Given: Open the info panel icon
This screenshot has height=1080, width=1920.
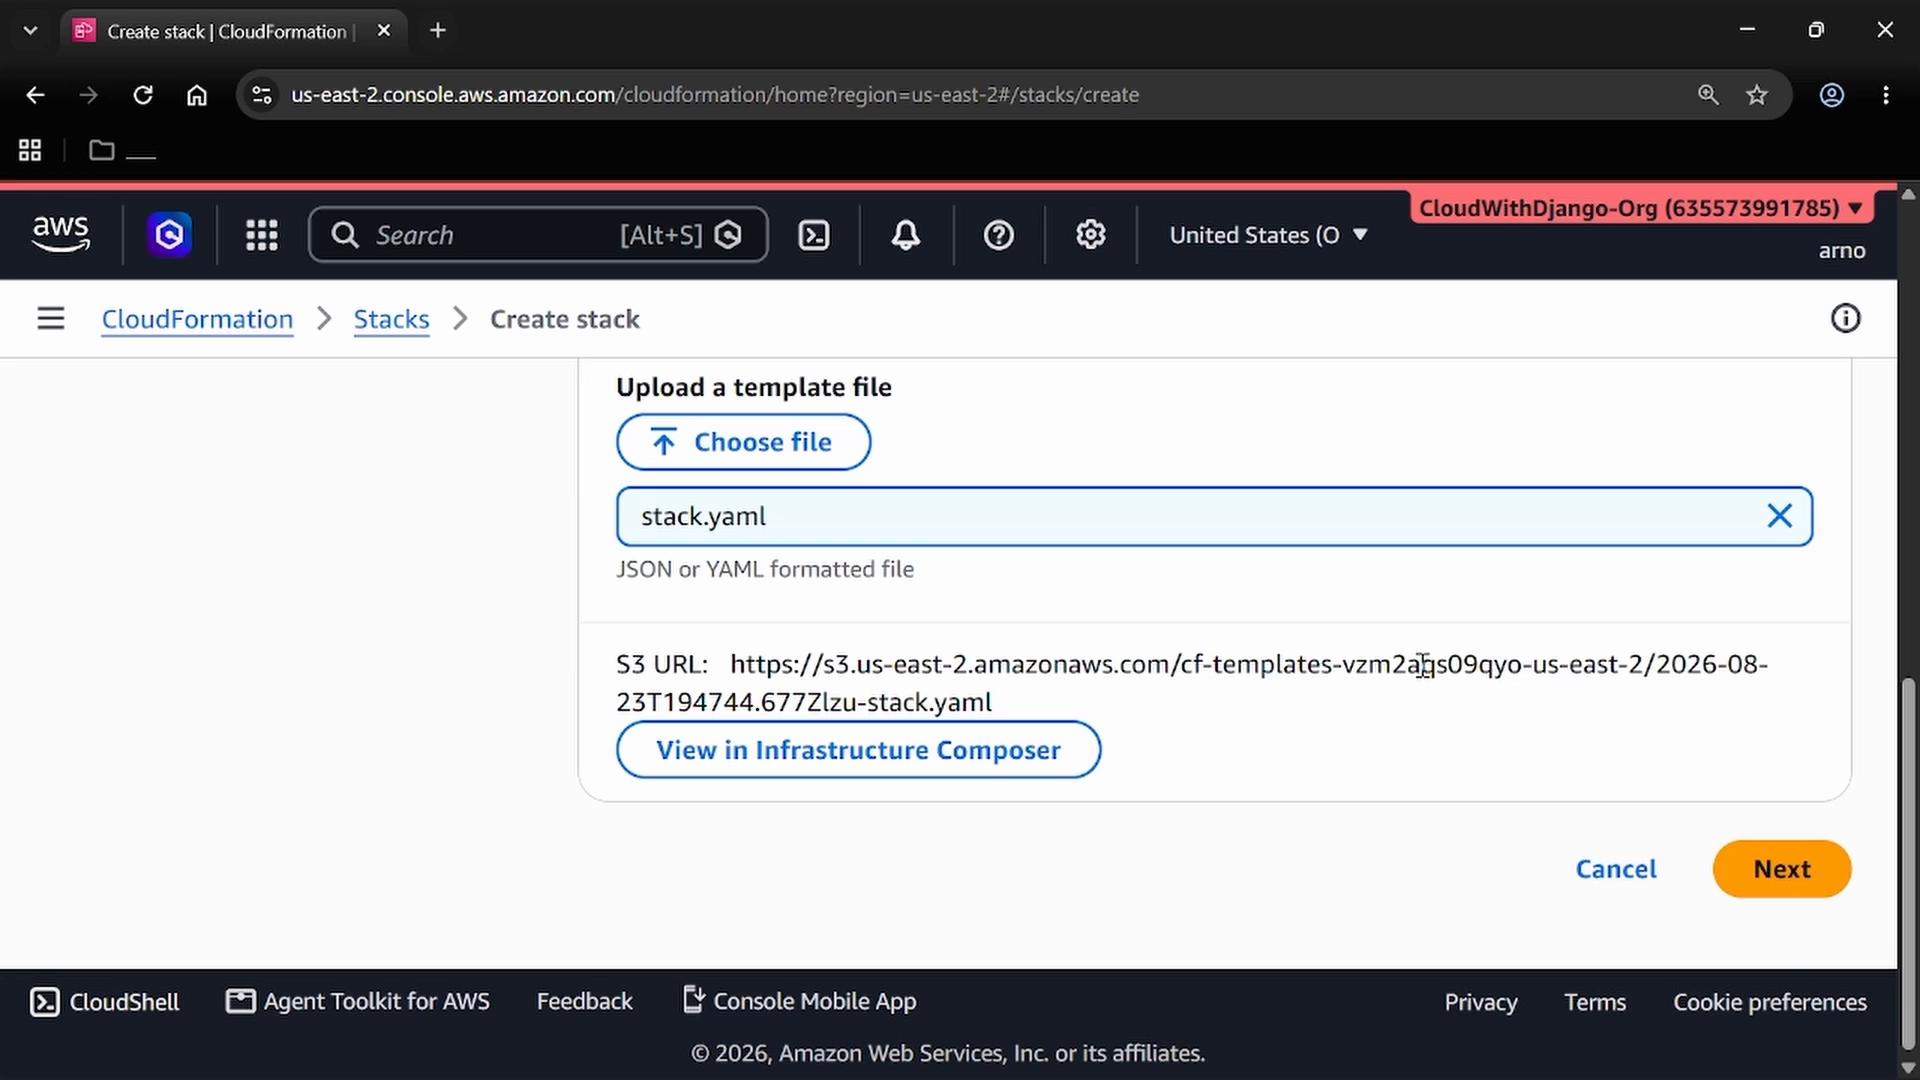Looking at the screenshot, I should (x=1845, y=319).
